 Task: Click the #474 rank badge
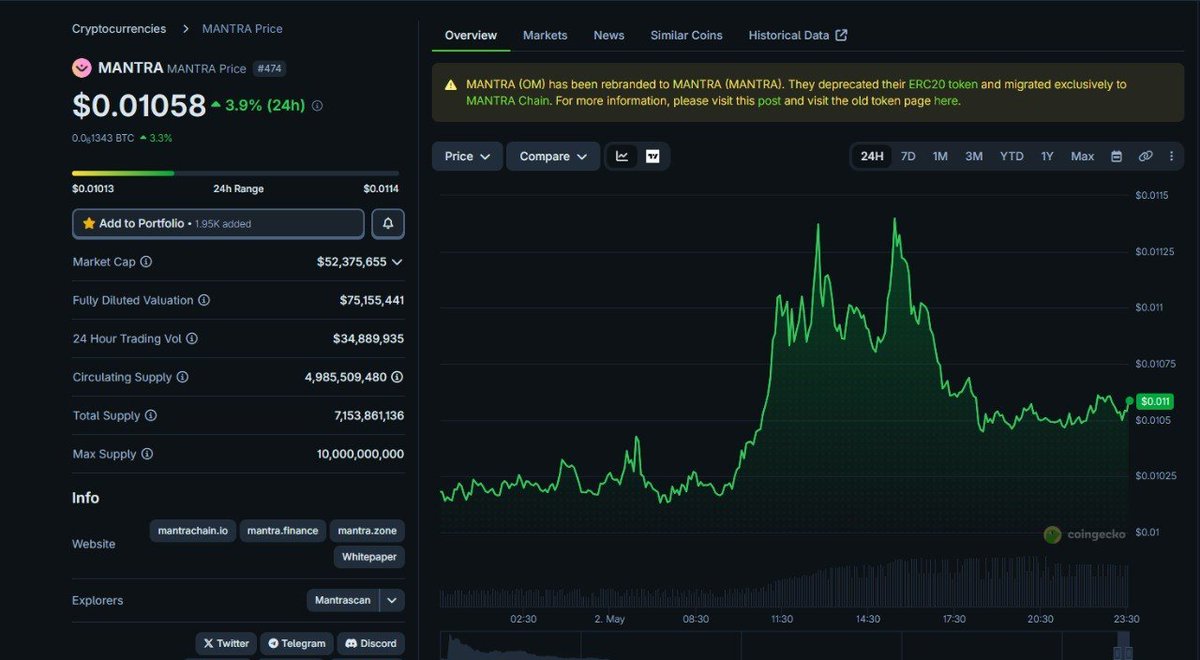coord(267,68)
